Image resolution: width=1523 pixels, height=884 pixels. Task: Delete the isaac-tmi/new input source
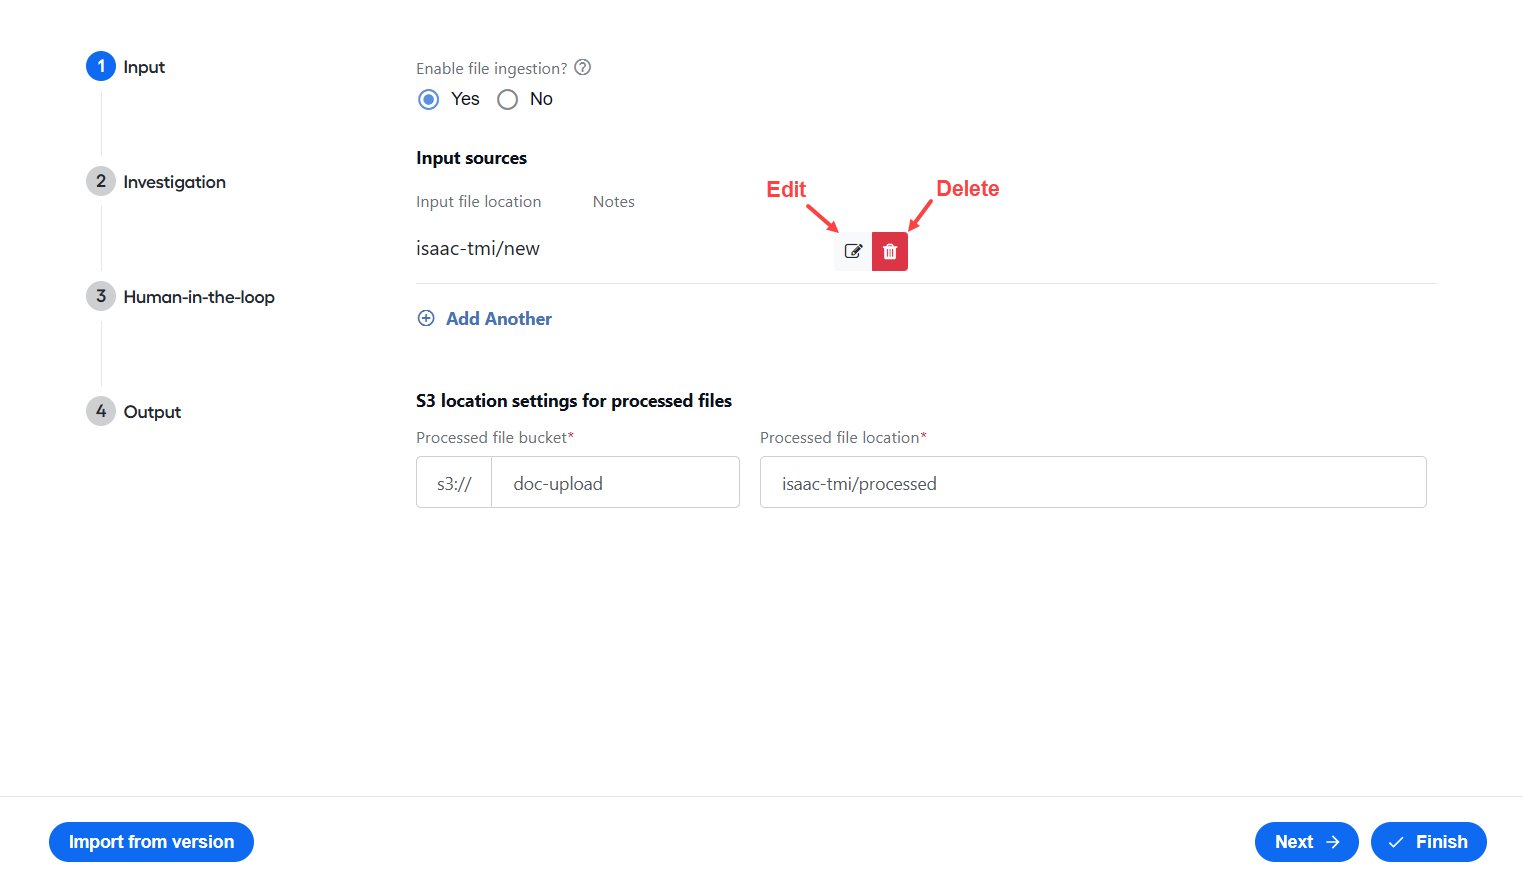click(890, 251)
